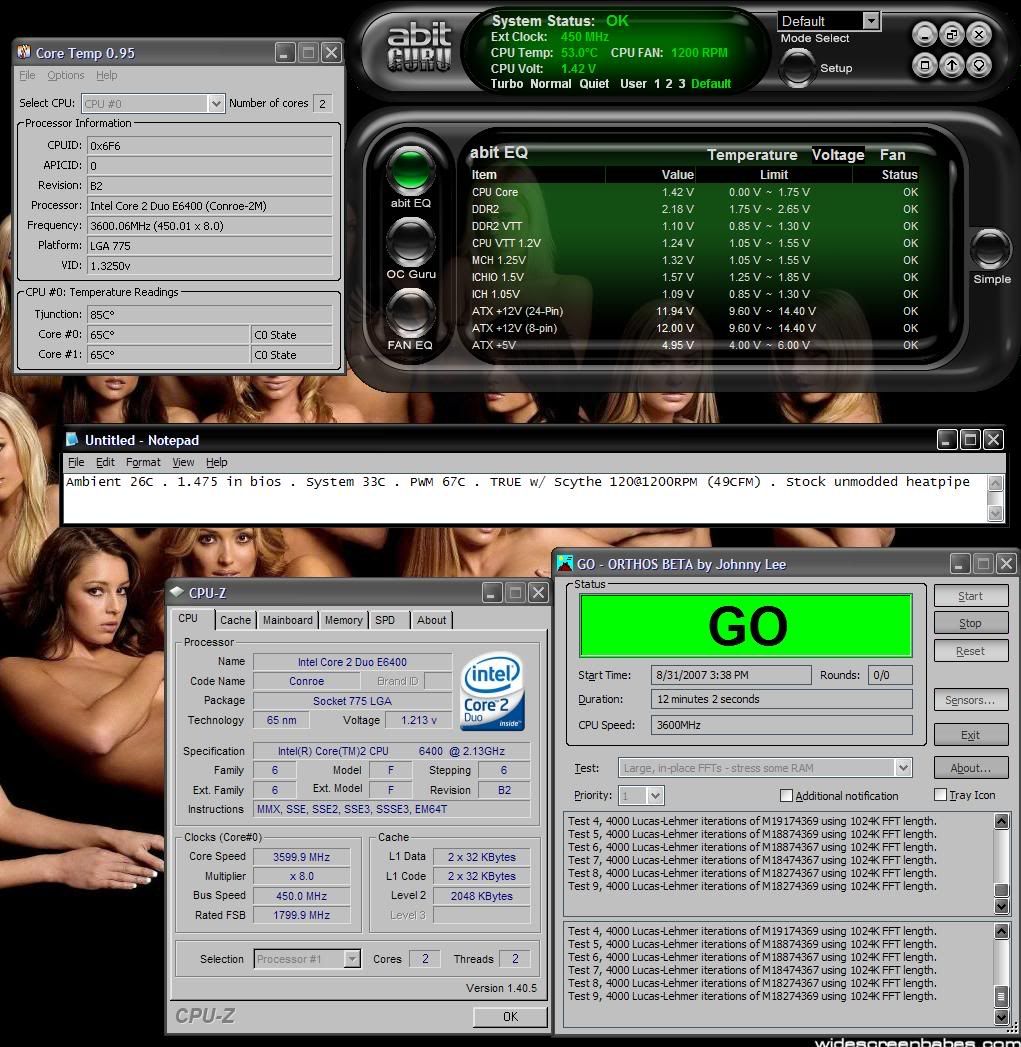Click the ORTHOS title bar icon
The width and height of the screenshot is (1021, 1047).
pyautogui.click(x=564, y=564)
